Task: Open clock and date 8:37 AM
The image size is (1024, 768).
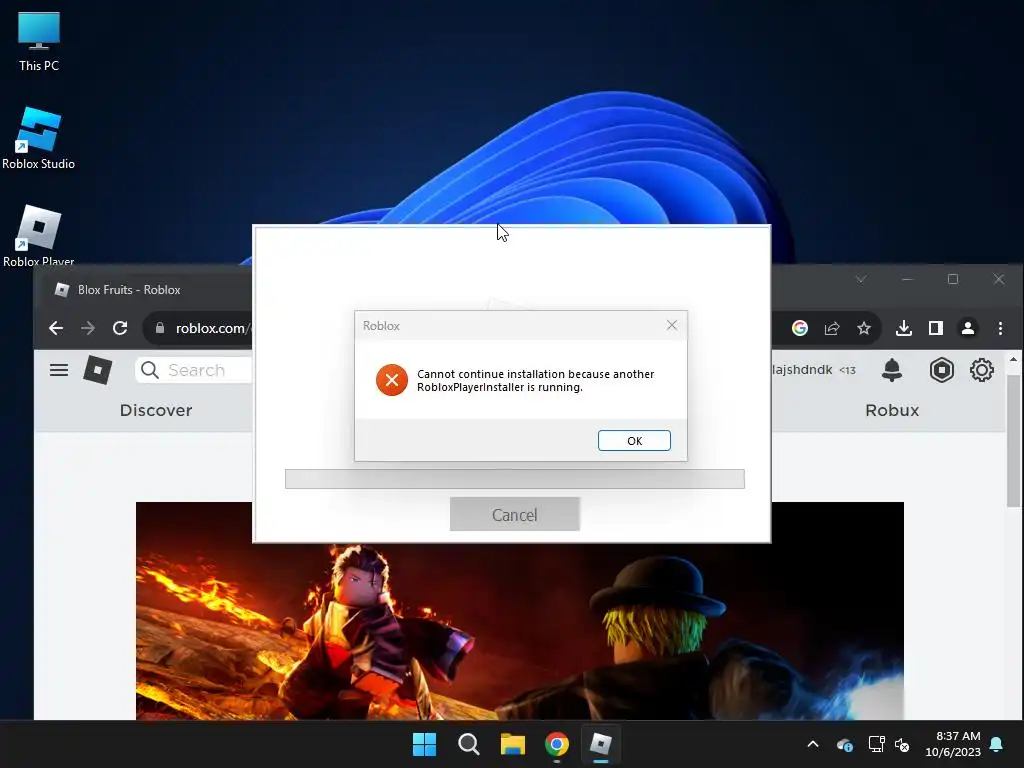Action: 953,744
